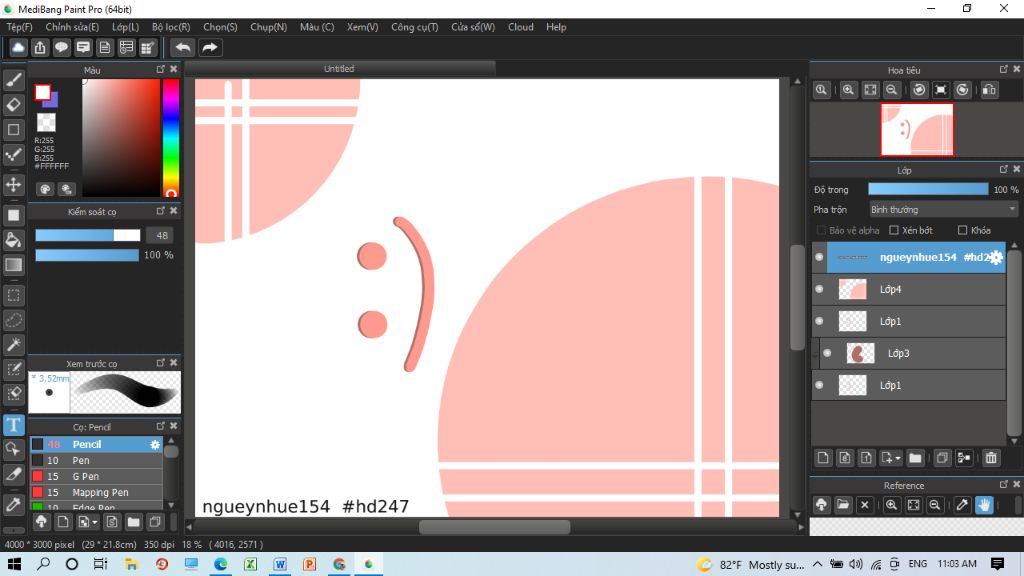Viewport: 1024px width, 576px height.
Task: Open settings gear of the Pencil brush
Action: tap(155, 444)
